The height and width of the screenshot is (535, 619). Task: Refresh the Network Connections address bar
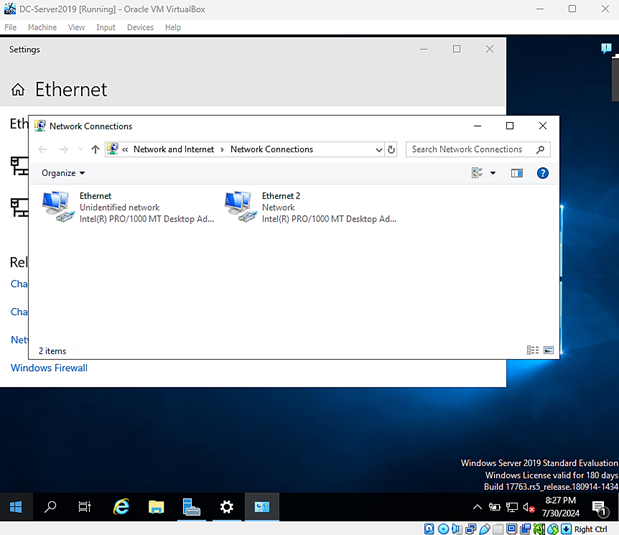pyautogui.click(x=391, y=150)
